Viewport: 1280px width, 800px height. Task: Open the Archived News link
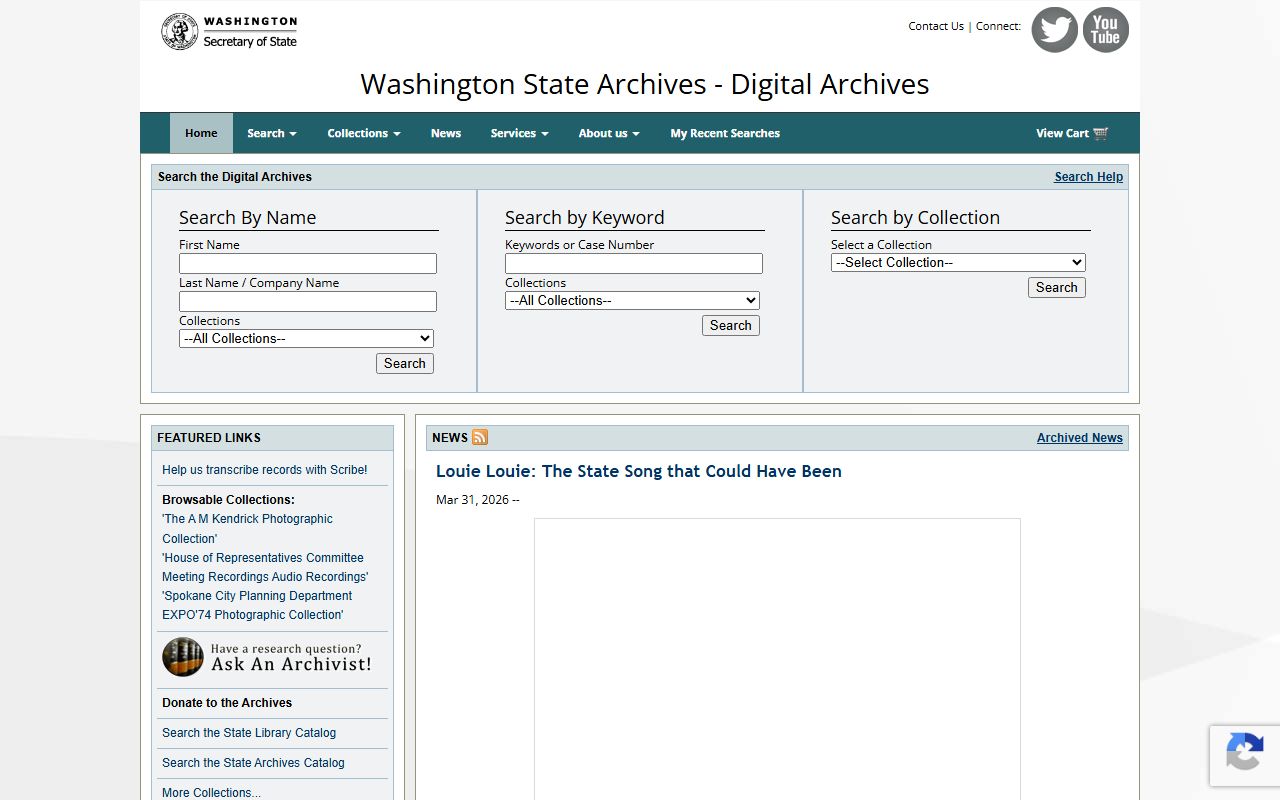[1080, 438]
